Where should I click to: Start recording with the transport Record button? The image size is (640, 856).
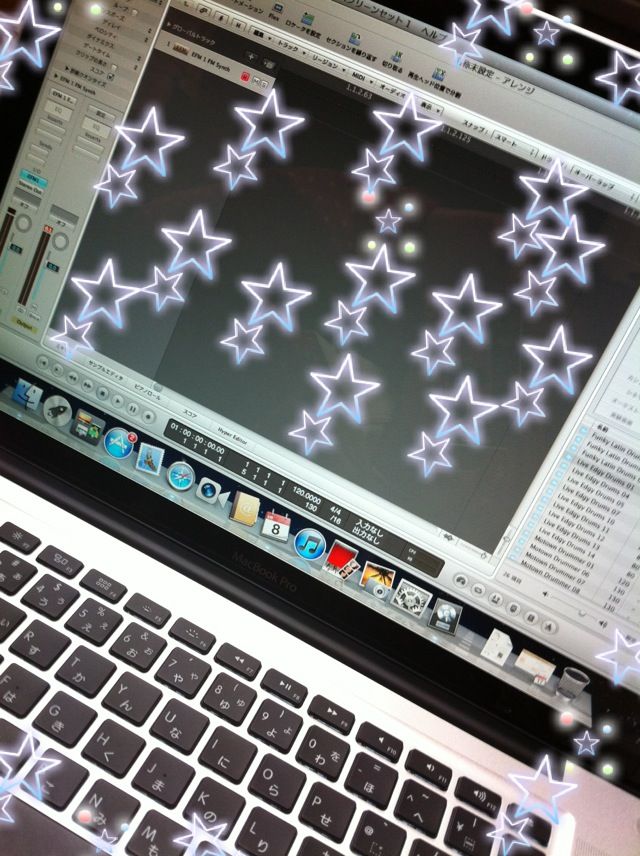point(148,417)
